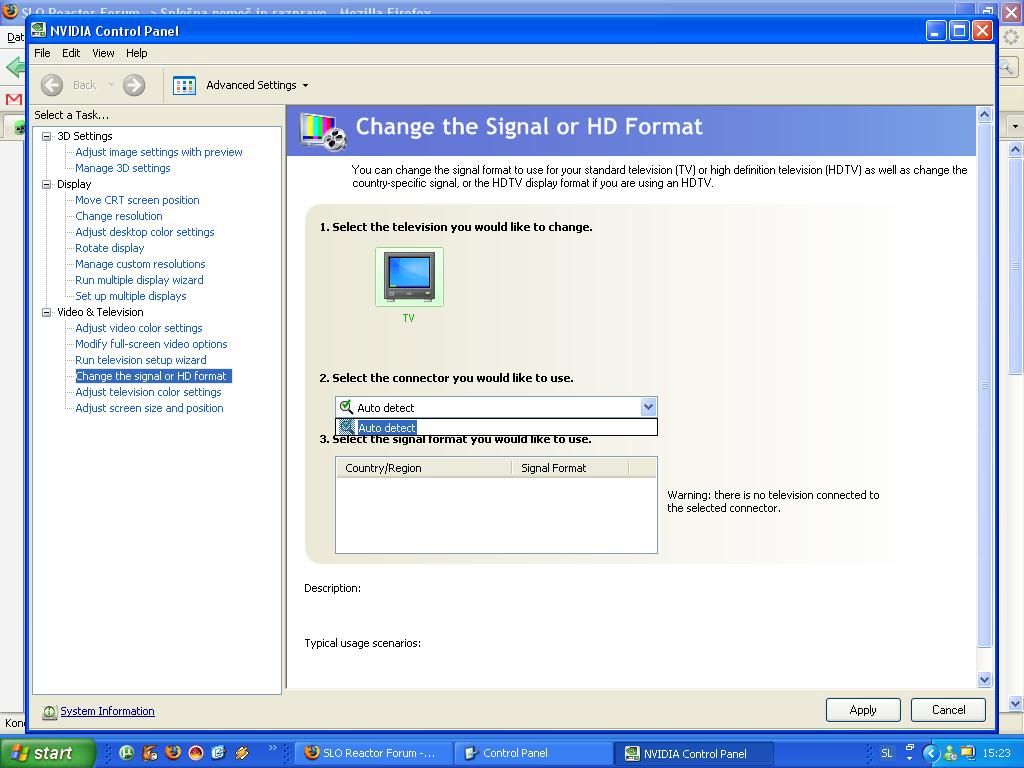Image resolution: width=1024 pixels, height=768 pixels.
Task: Open Manage custom resolutions
Action: [x=140, y=264]
